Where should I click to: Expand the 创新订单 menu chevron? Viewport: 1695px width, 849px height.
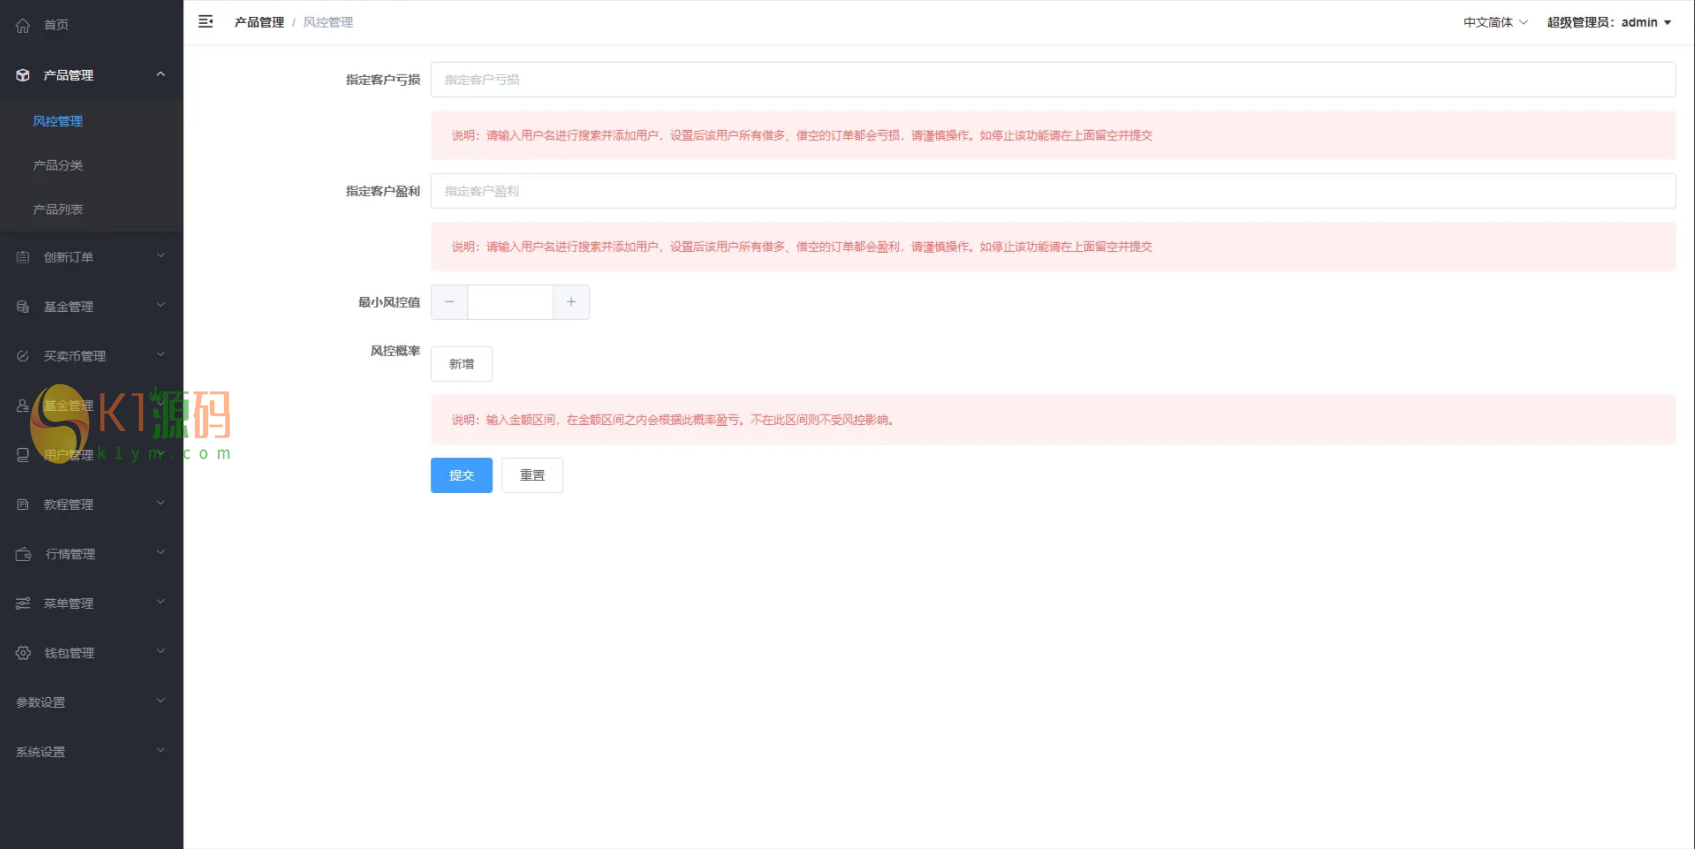[x=160, y=257]
